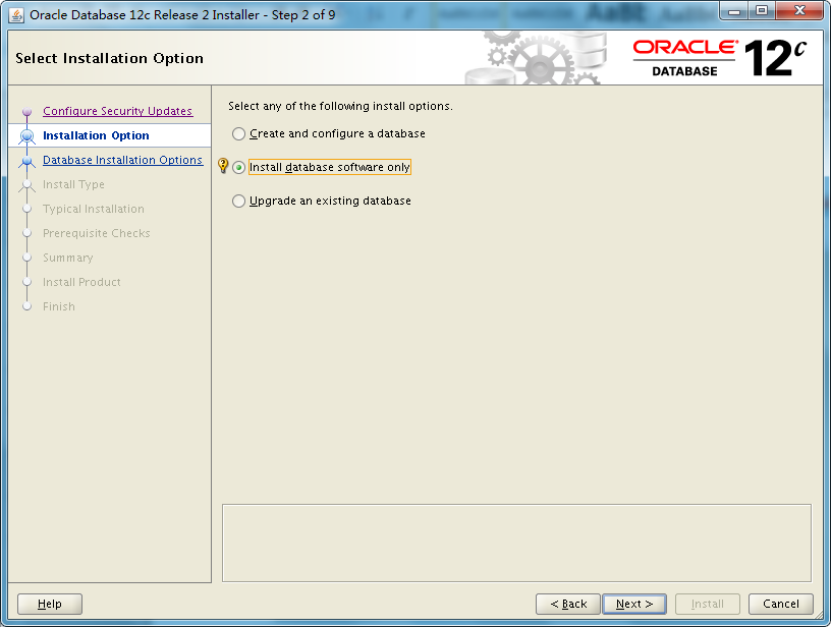Go to Configure Security Updates step
Screen dimensions: 831x627
(117, 111)
